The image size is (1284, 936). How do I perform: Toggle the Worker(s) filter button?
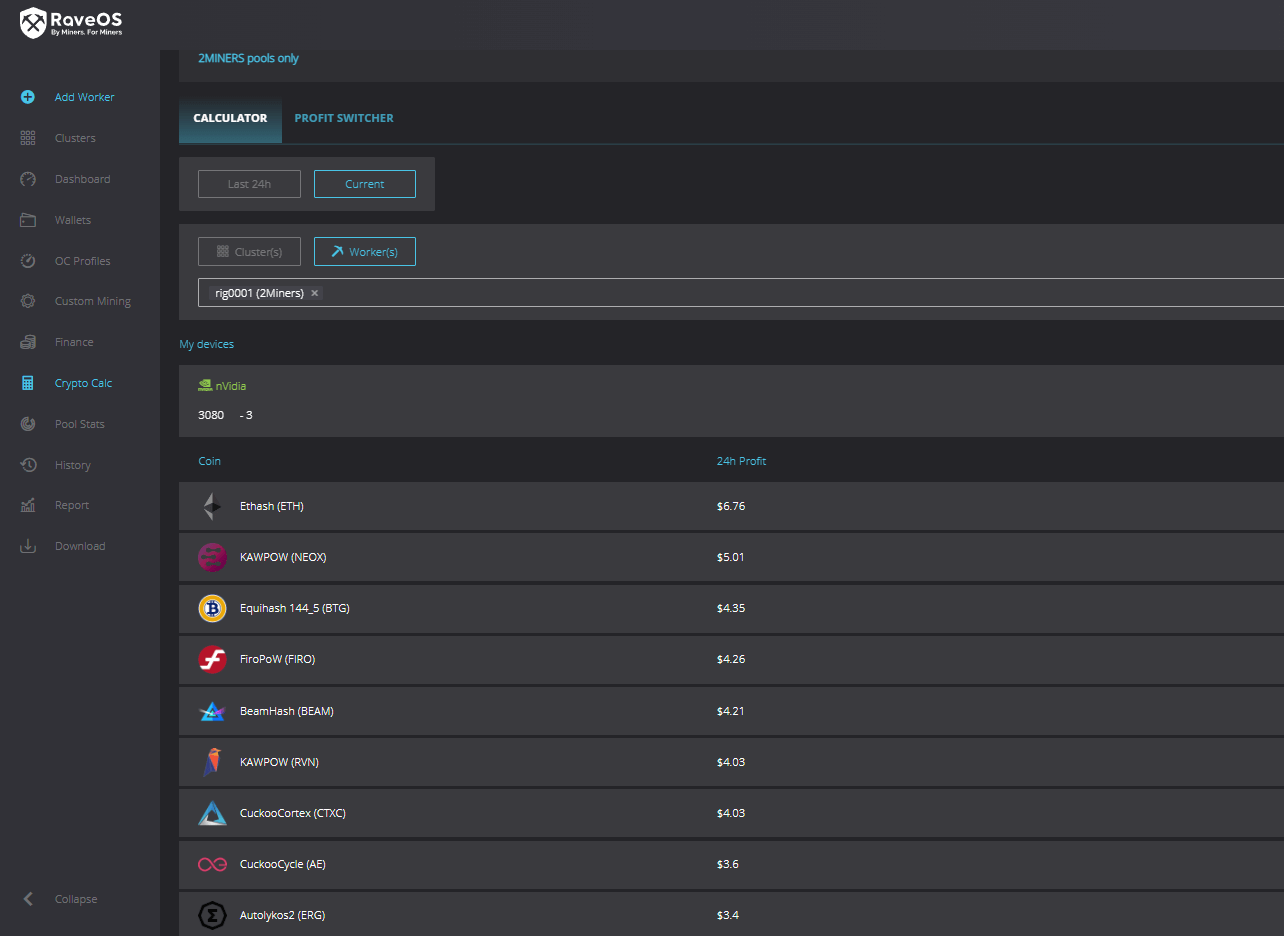pos(364,252)
